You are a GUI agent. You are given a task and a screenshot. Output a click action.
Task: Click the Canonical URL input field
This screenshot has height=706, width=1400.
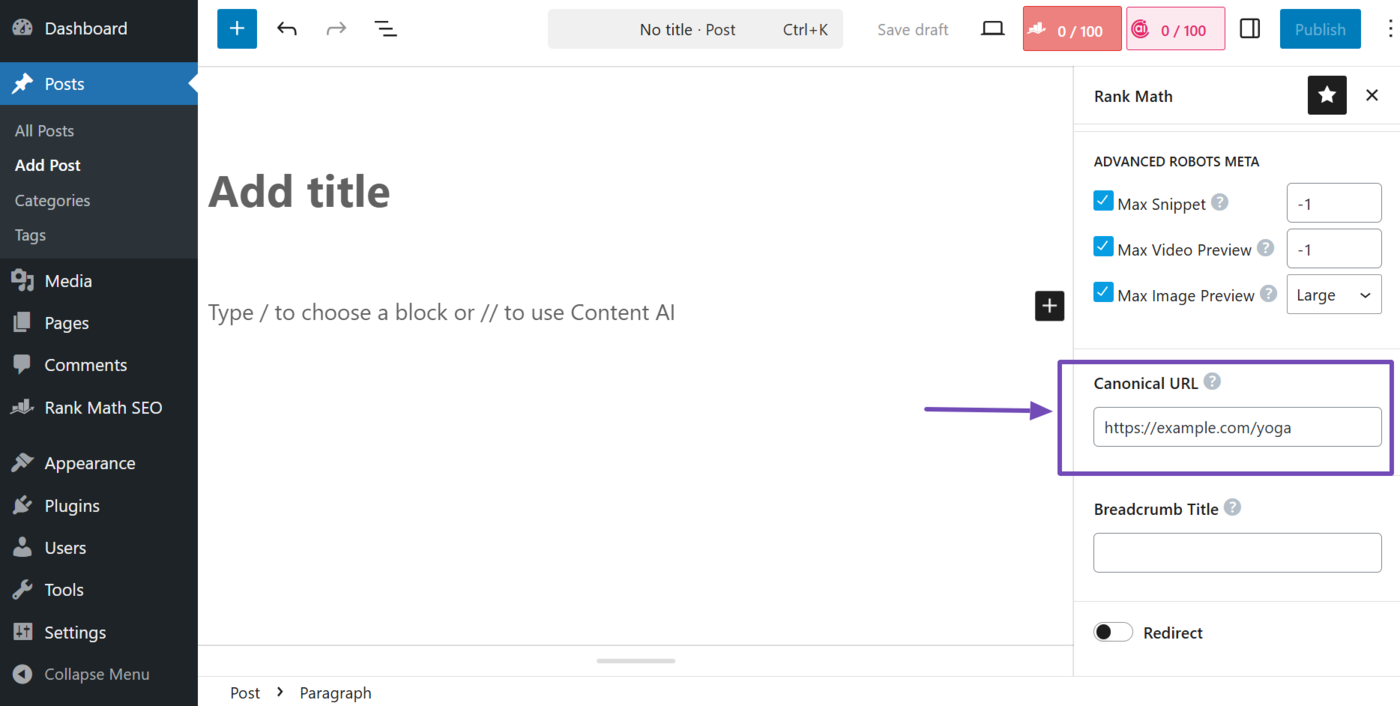[x=1237, y=427]
